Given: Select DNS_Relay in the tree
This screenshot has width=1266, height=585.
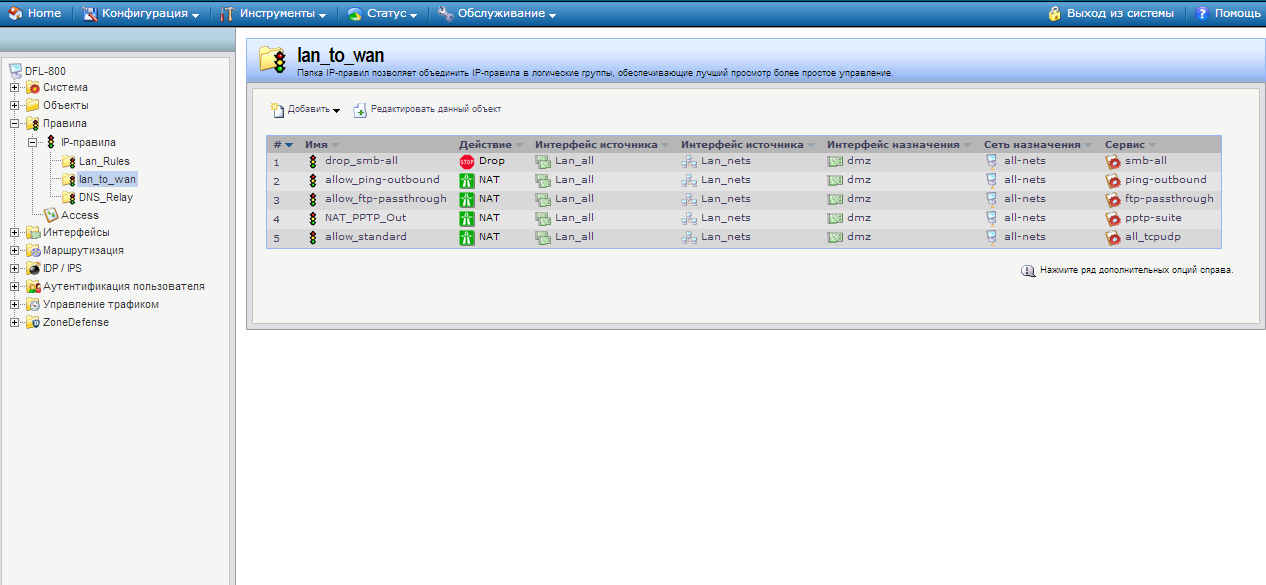Looking at the screenshot, I should tap(105, 197).
